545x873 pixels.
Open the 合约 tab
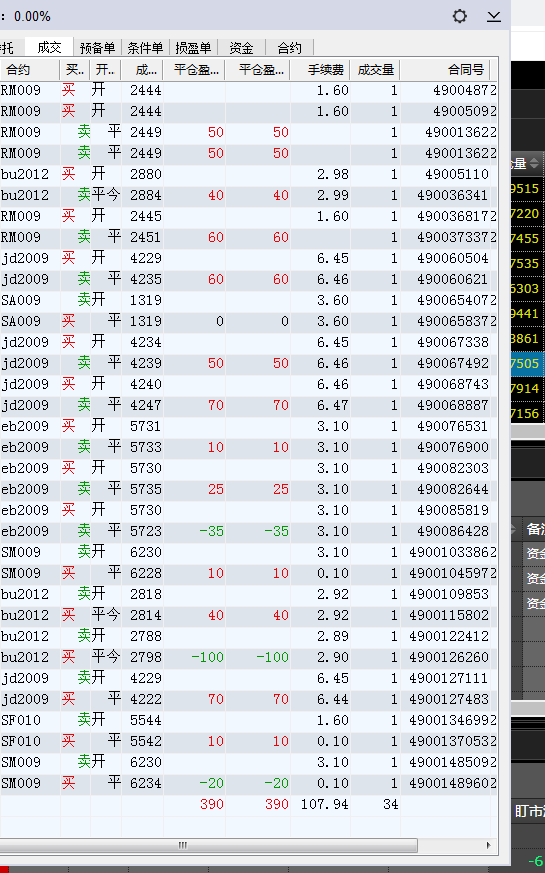click(x=289, y=48)
